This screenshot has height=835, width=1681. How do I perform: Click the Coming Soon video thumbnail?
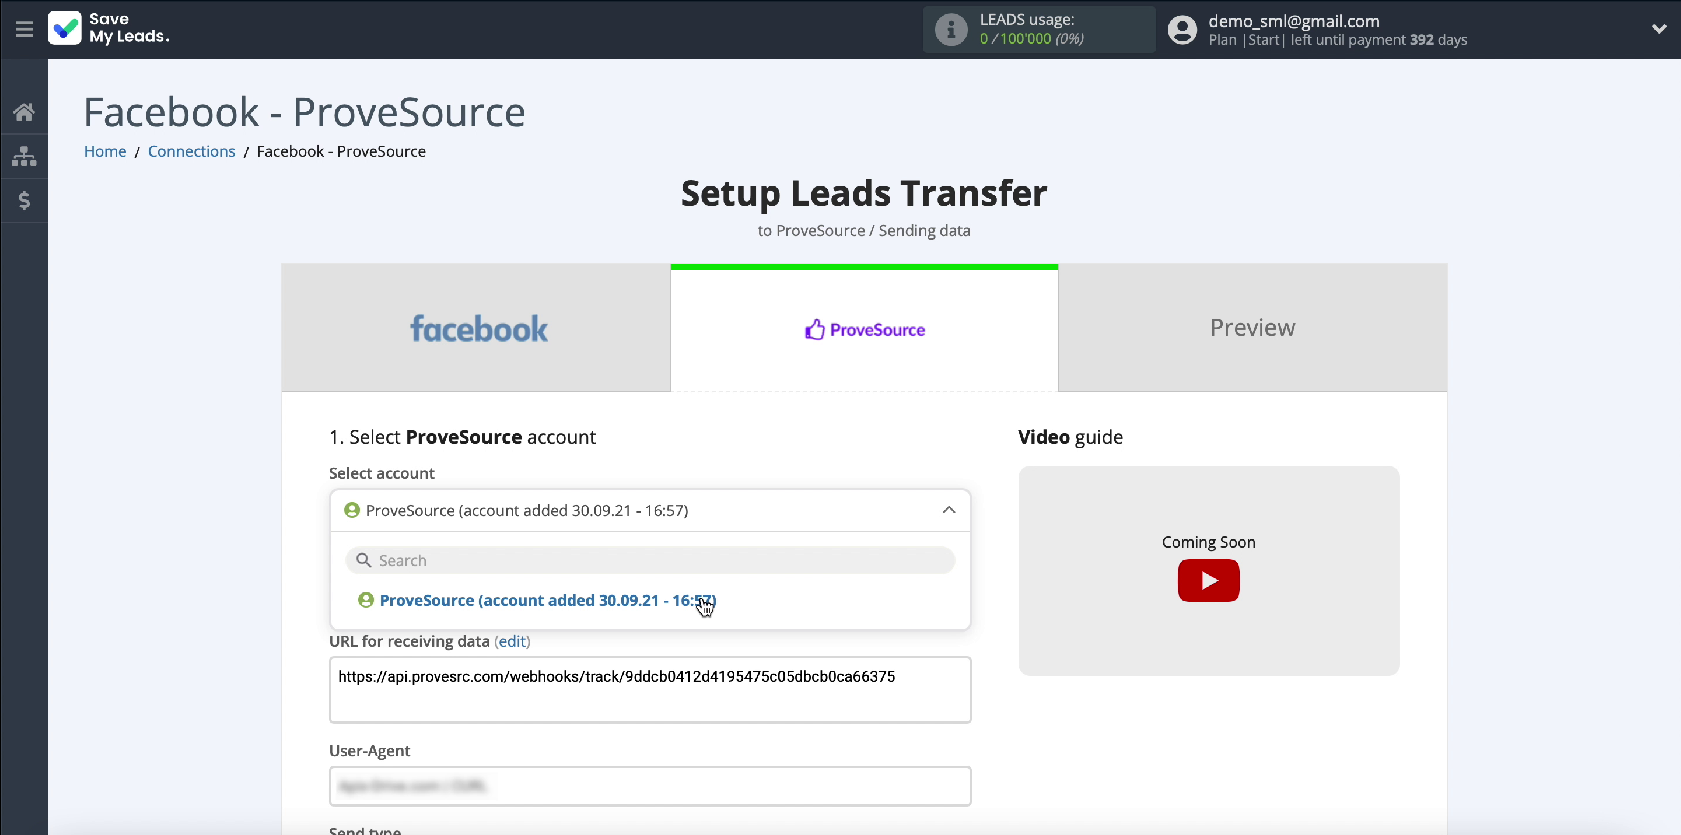pos(1209,571)
